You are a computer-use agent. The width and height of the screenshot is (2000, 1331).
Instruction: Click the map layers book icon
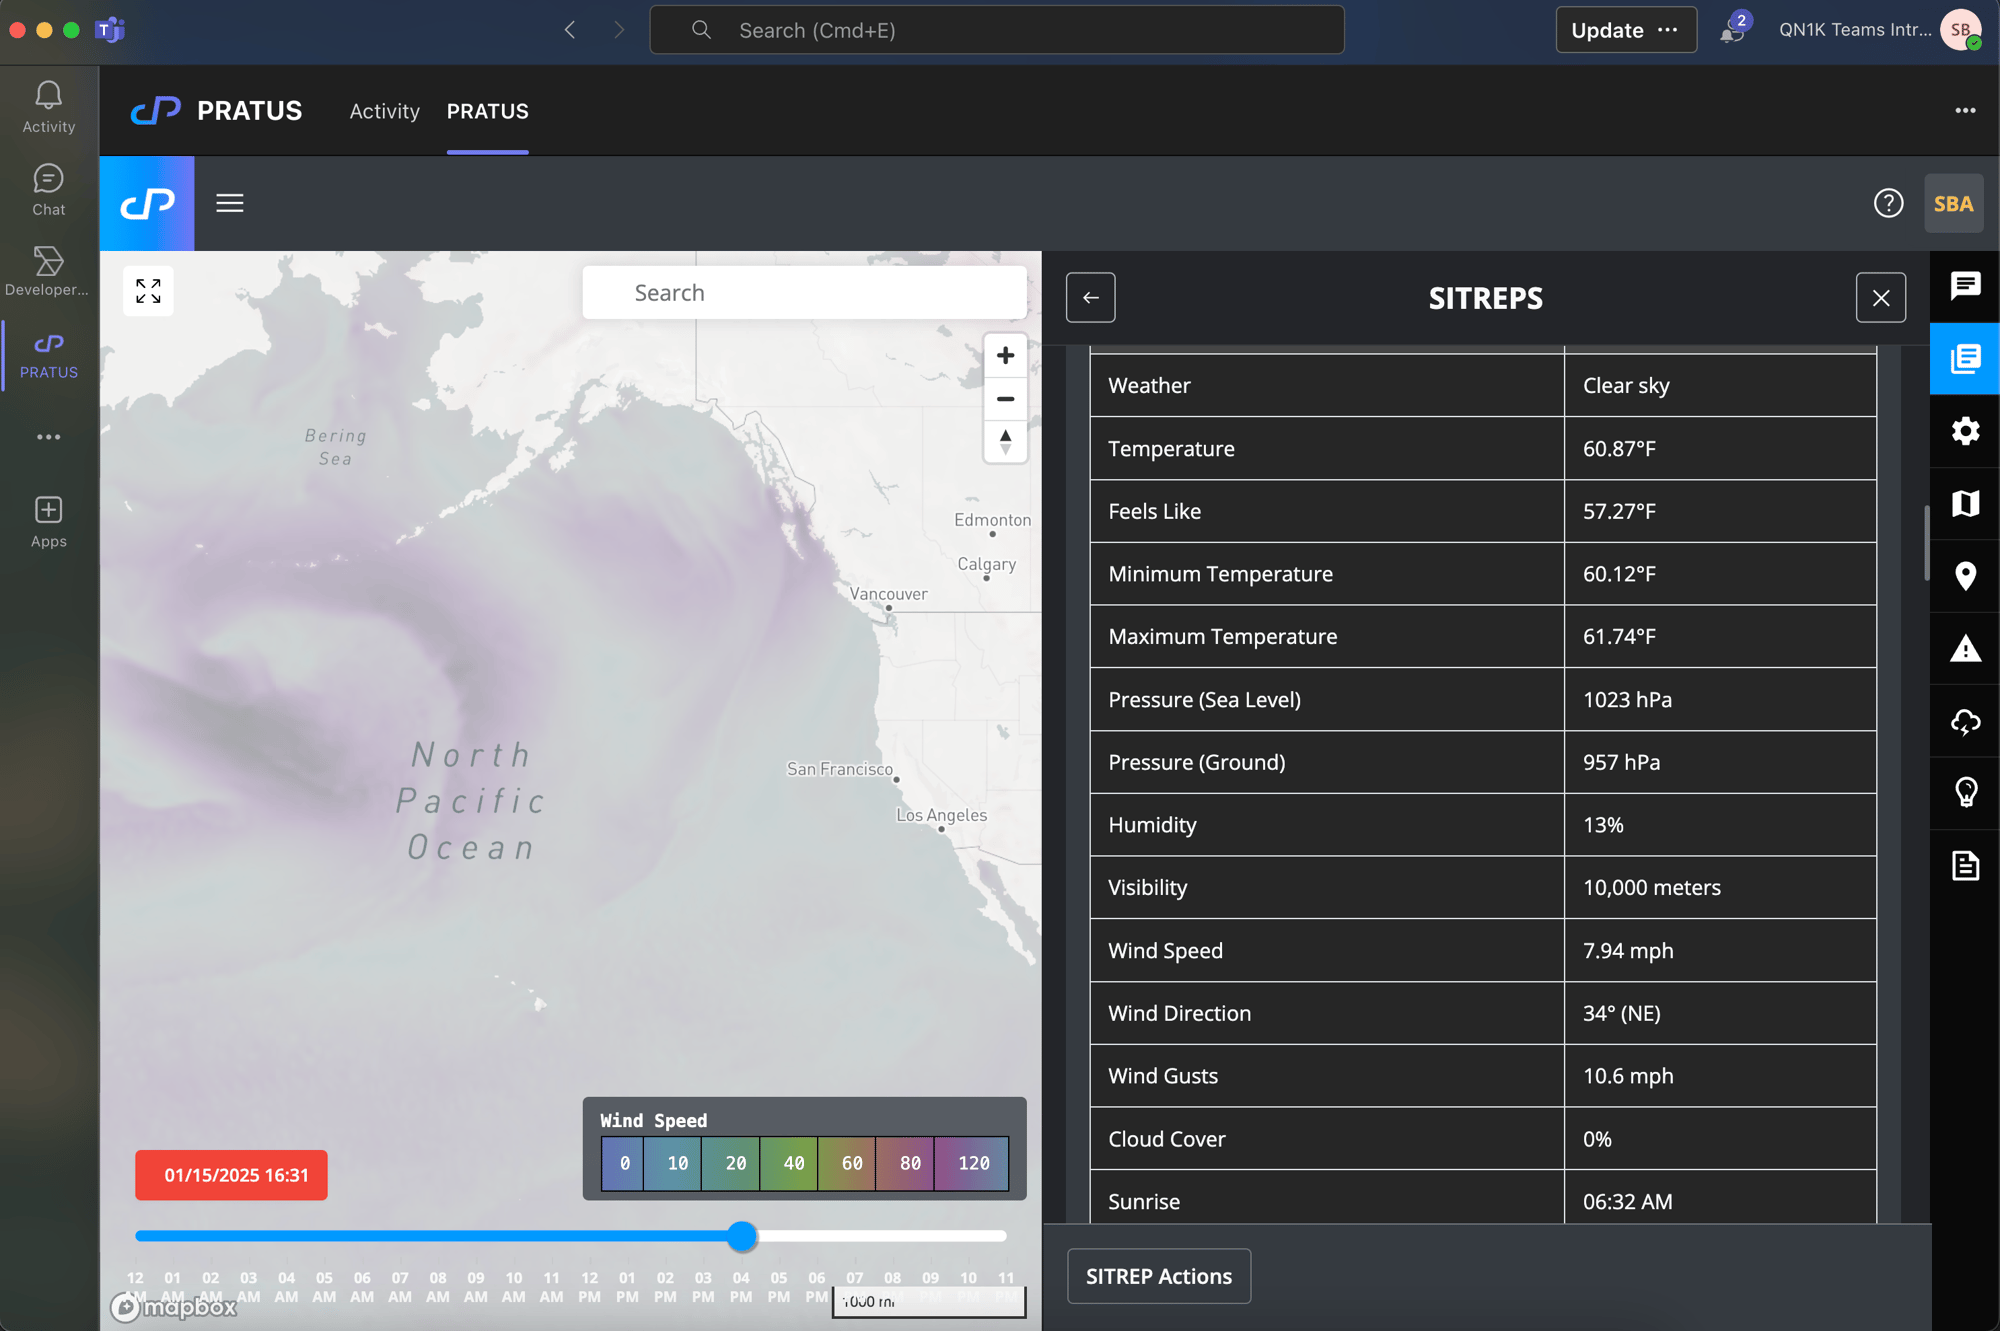click(x=1964, y=504)
